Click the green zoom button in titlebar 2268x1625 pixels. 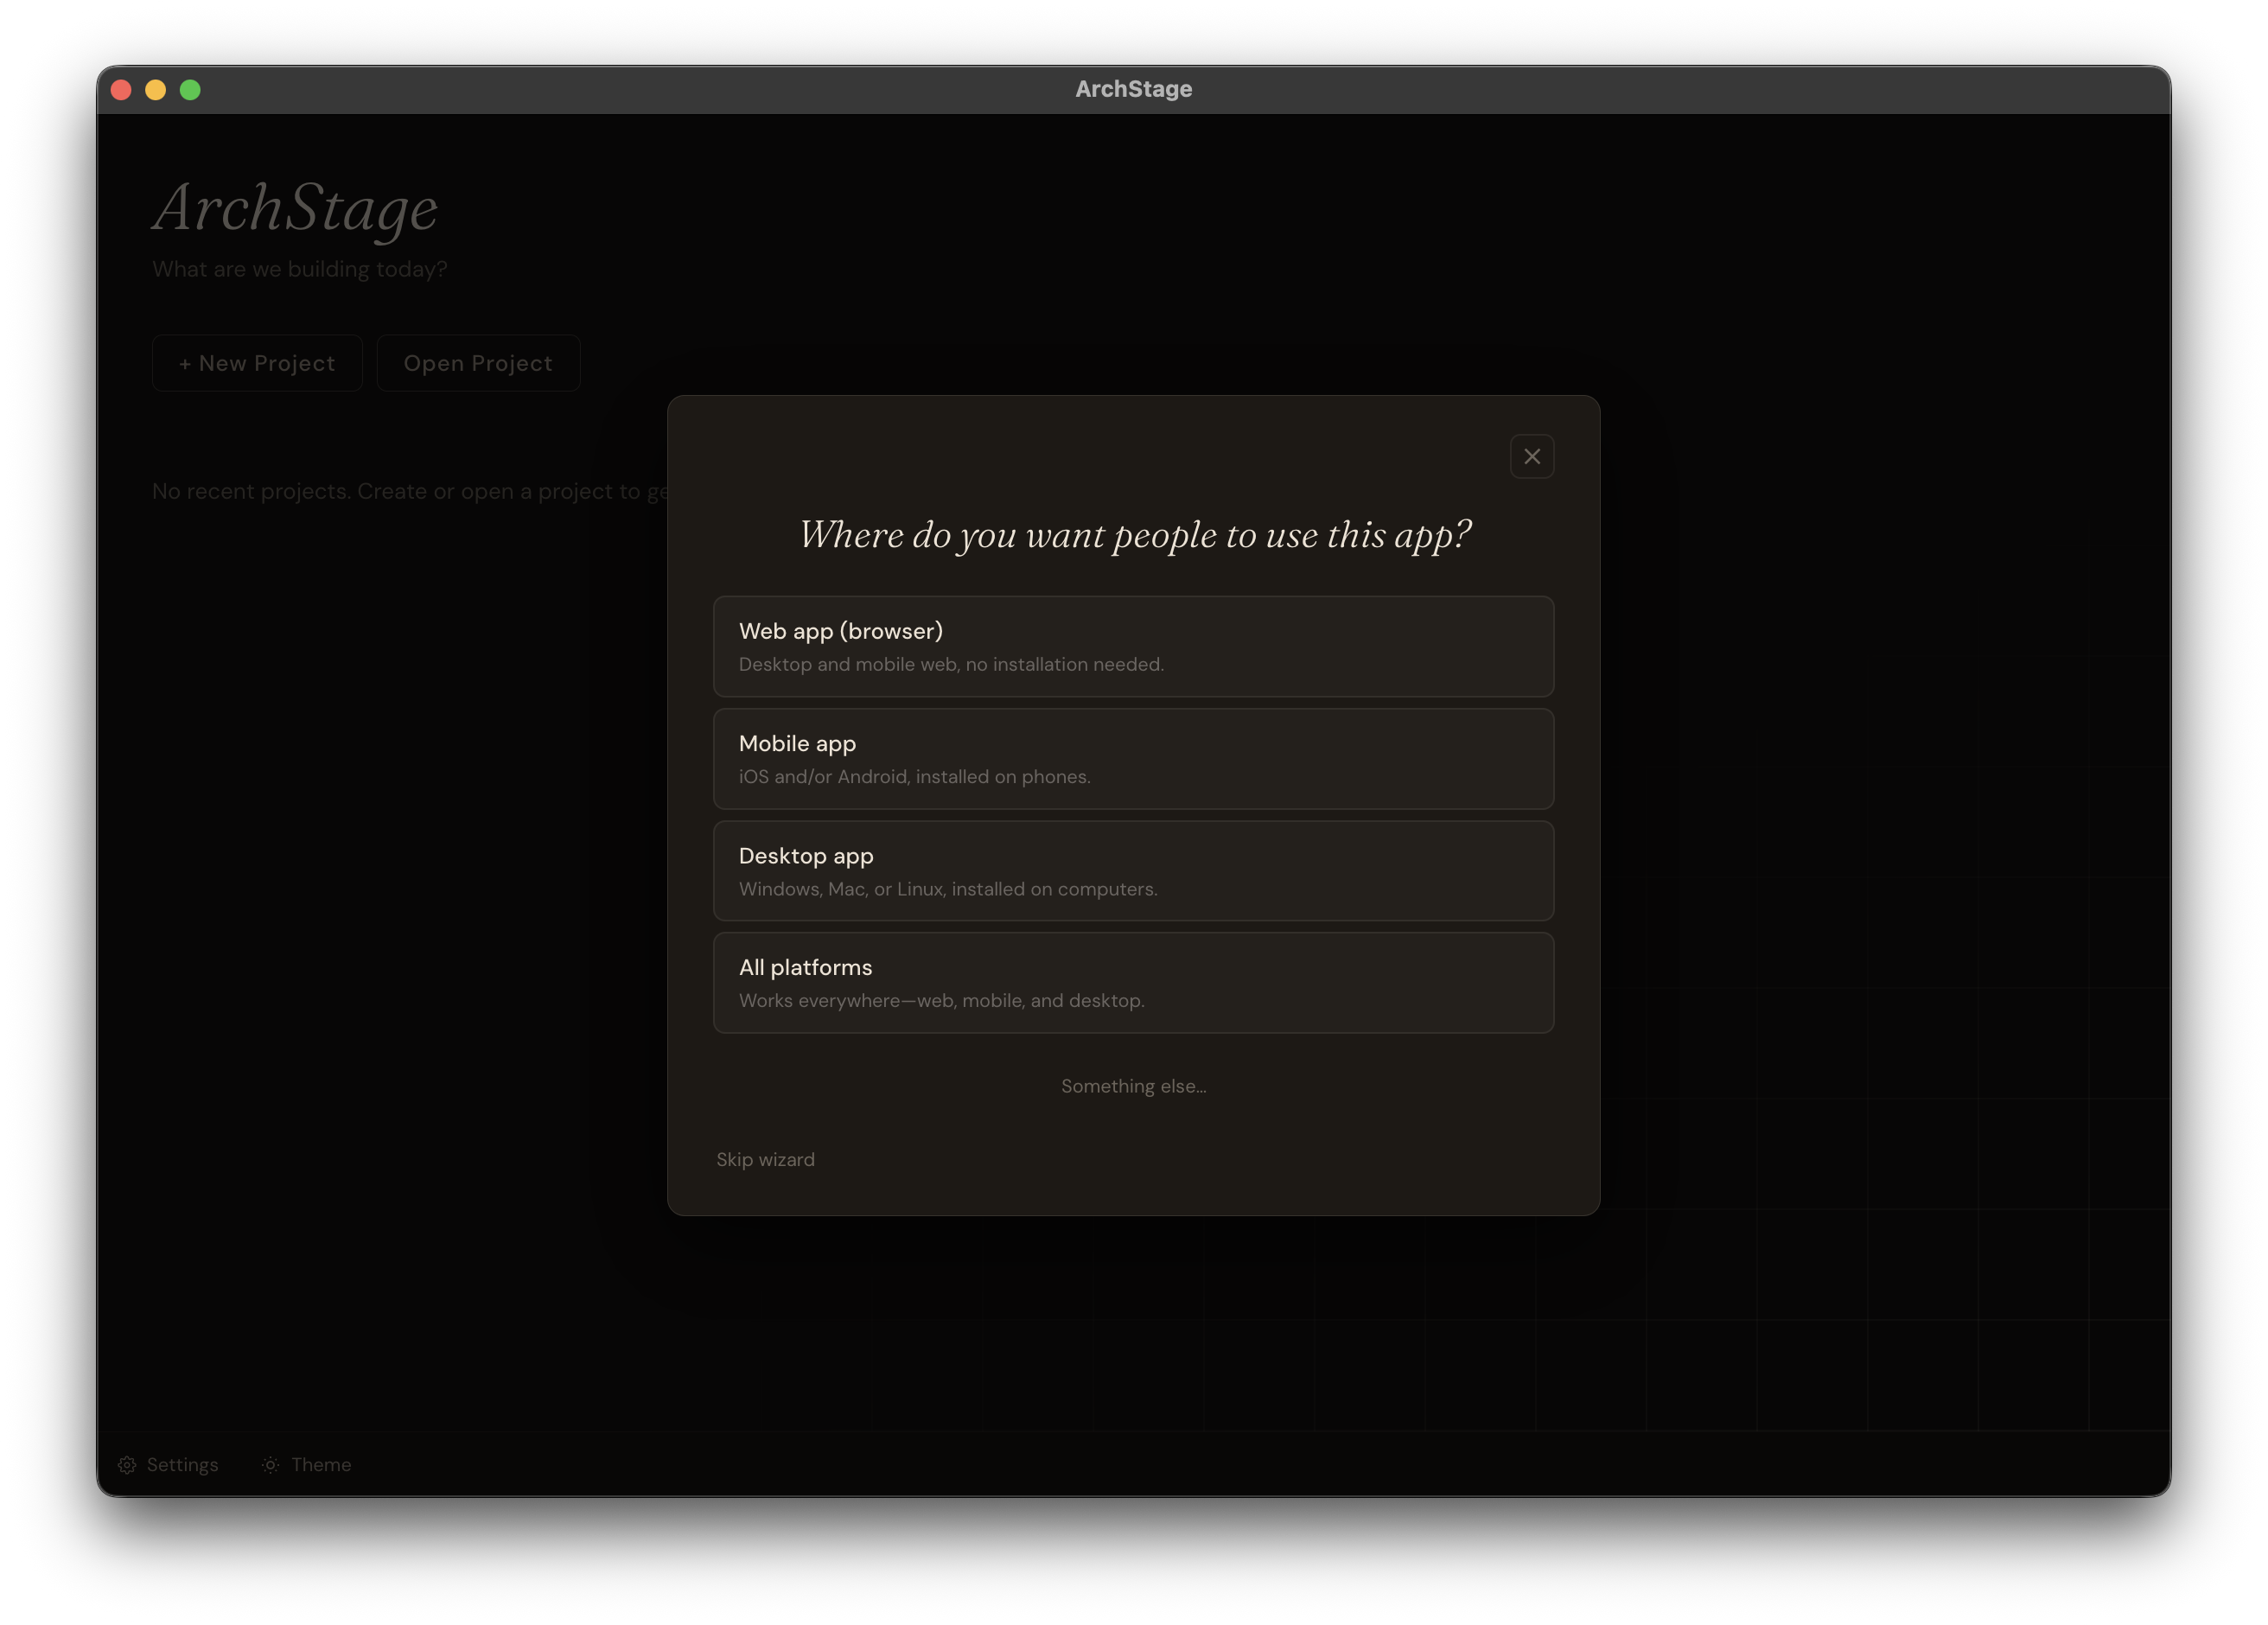coord(190,89)
